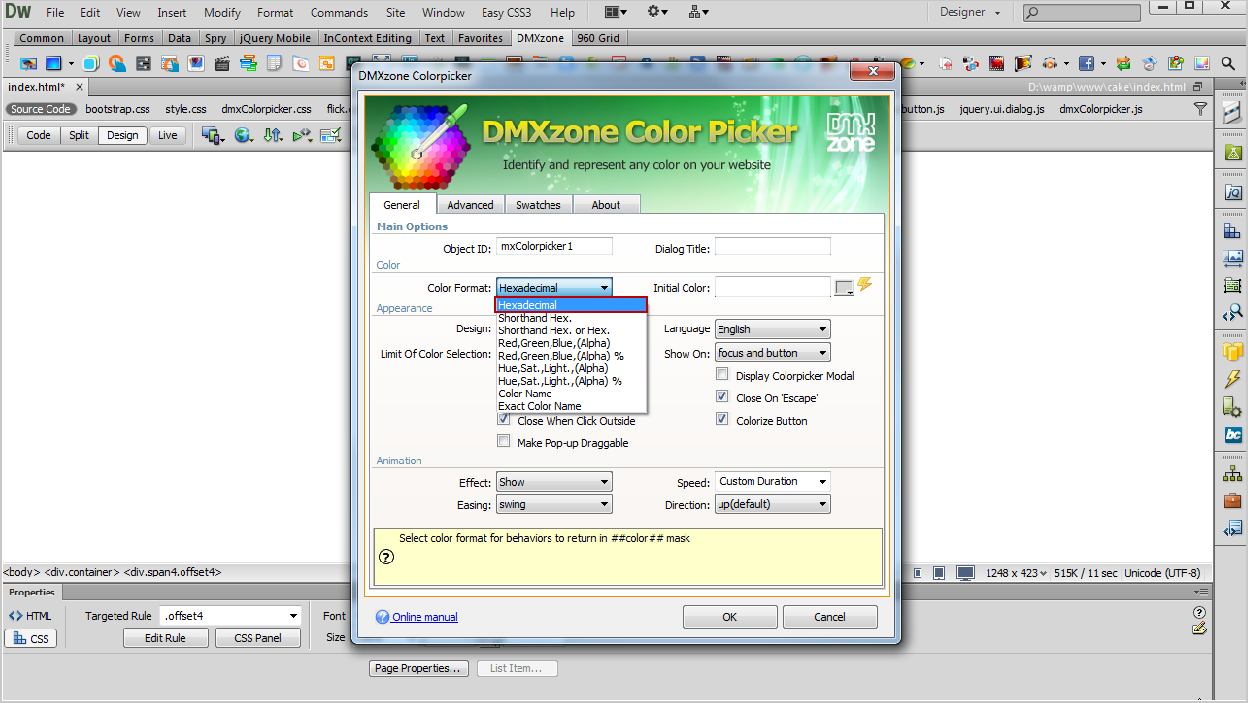Screen dimensions: 1248x703
Task: Click the Site management icon in application bar
Action: (699, 12)
